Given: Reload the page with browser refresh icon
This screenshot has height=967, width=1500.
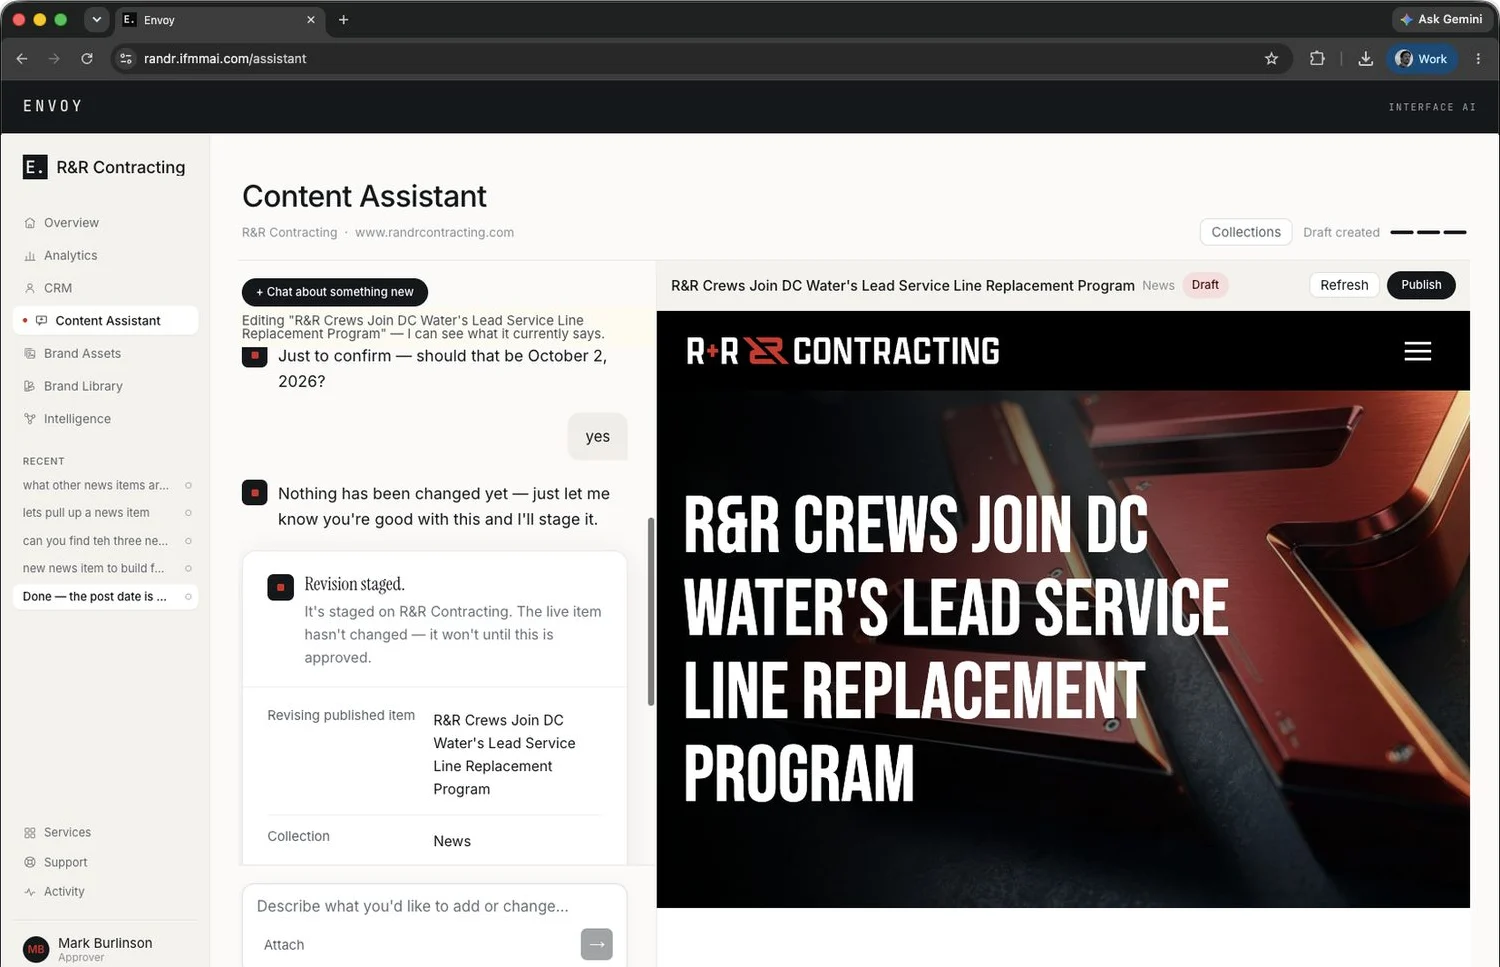Looking at the screenshot, I should [87, 59].
